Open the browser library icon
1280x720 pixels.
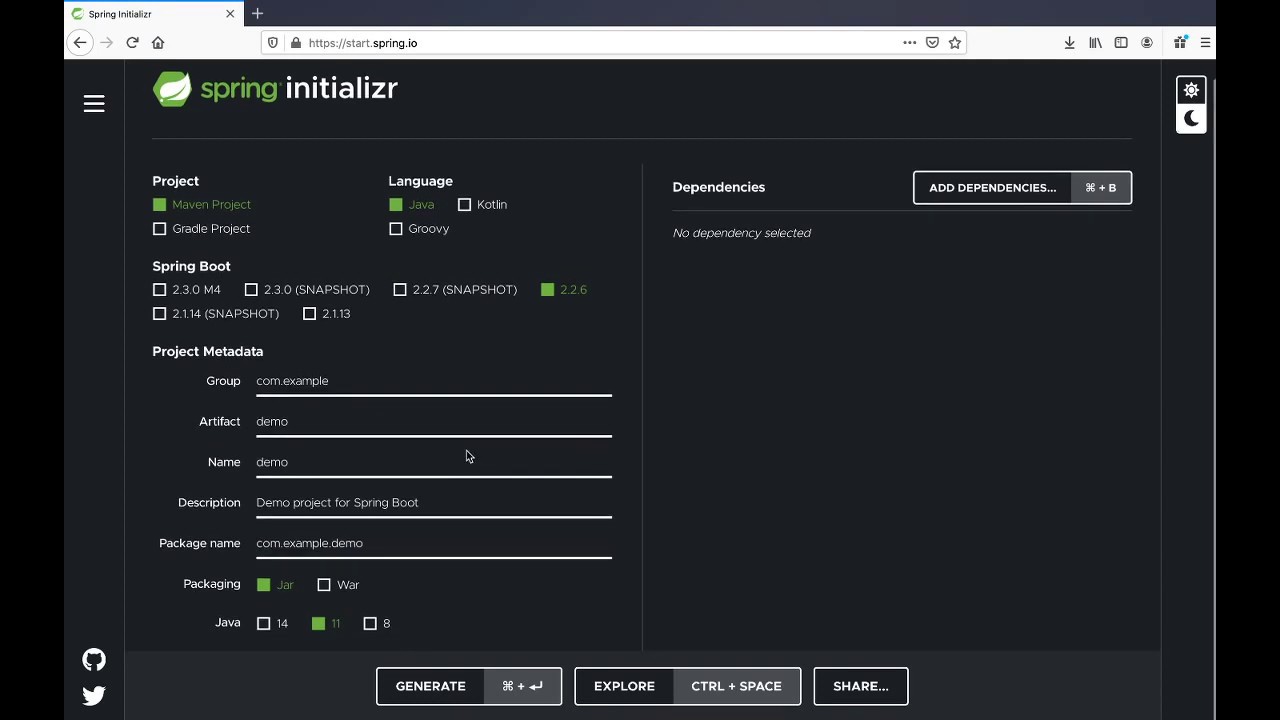[1096, 43]
